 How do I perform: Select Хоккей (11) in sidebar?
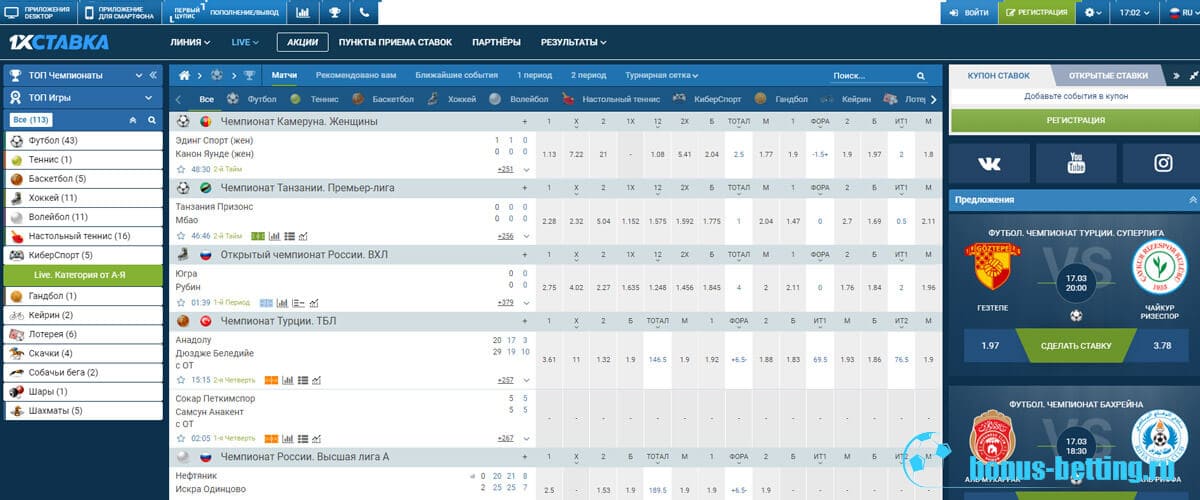83,198
